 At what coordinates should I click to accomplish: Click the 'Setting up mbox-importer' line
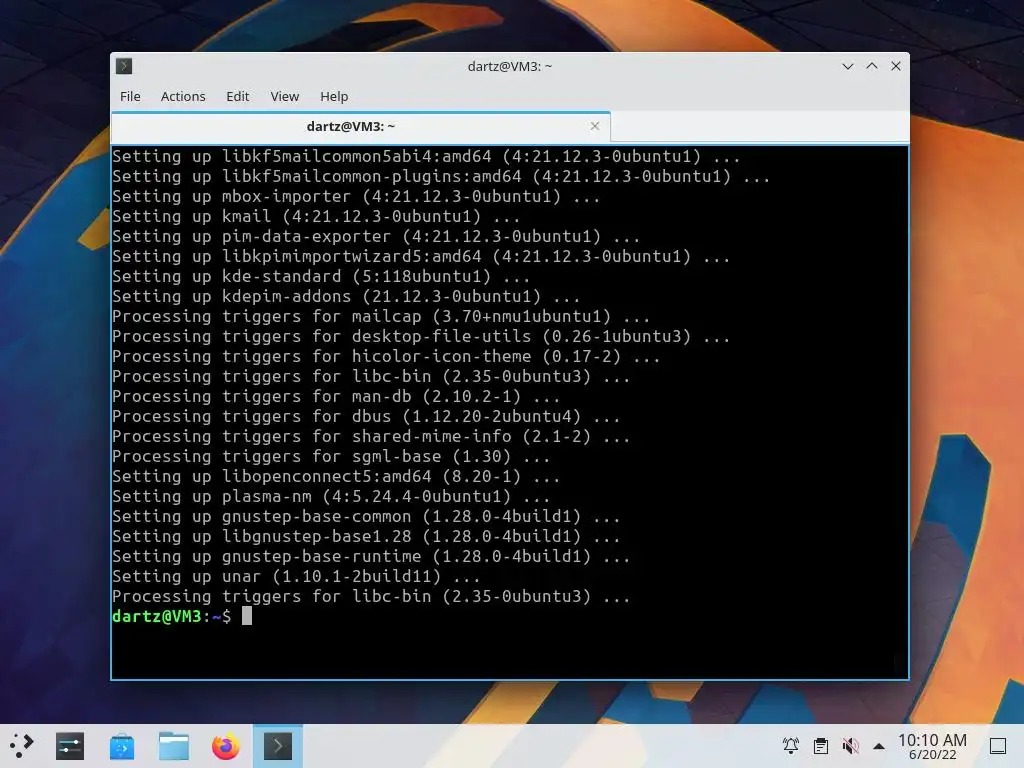click(356, 197)
